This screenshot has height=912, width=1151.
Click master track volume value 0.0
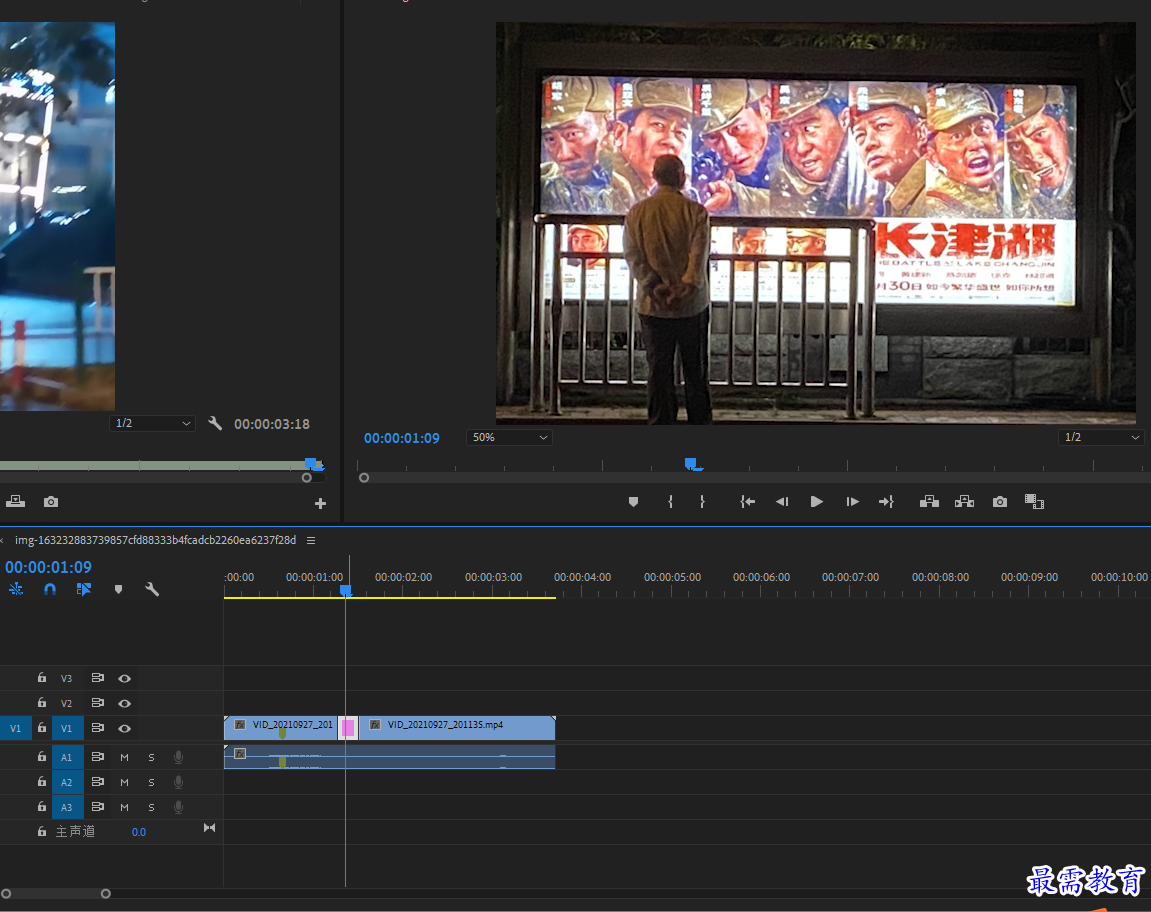[x=139, y=832]
